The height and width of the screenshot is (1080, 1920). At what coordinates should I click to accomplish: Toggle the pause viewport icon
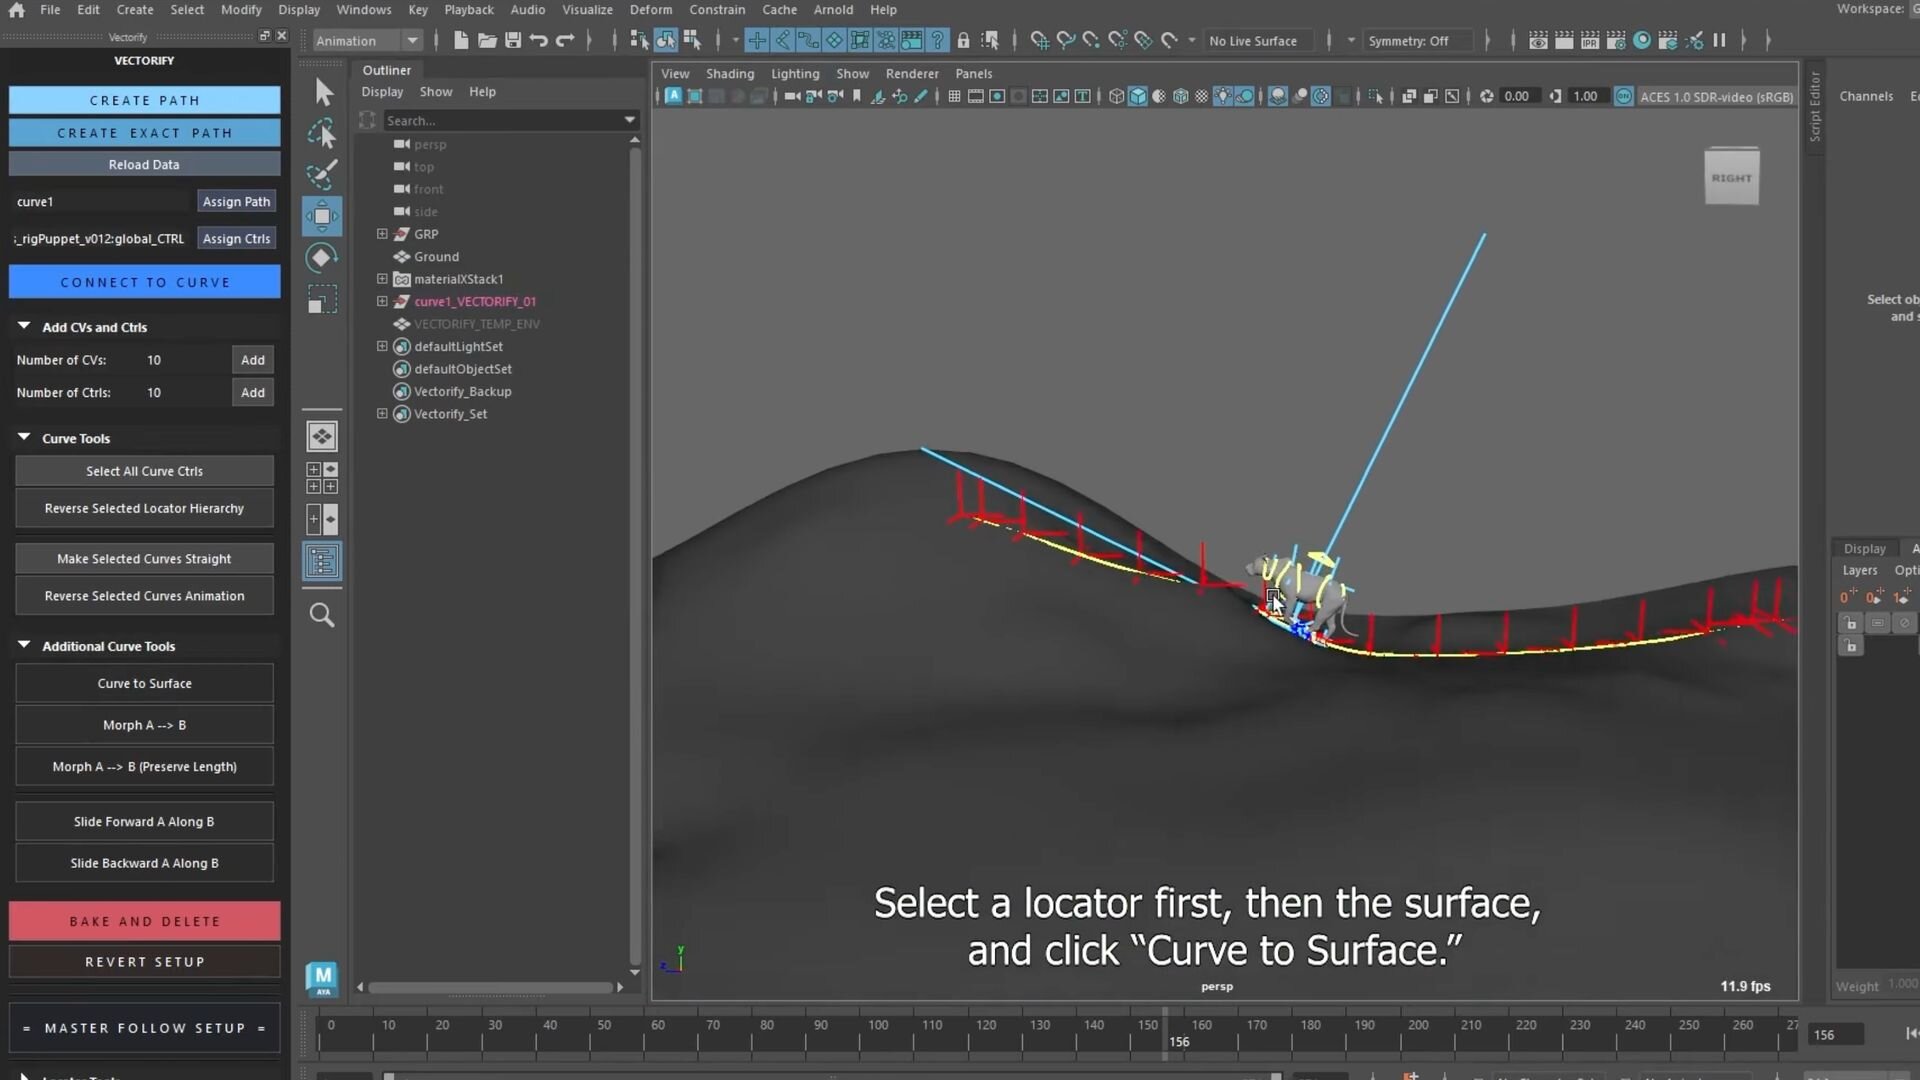click(1719, 40)
